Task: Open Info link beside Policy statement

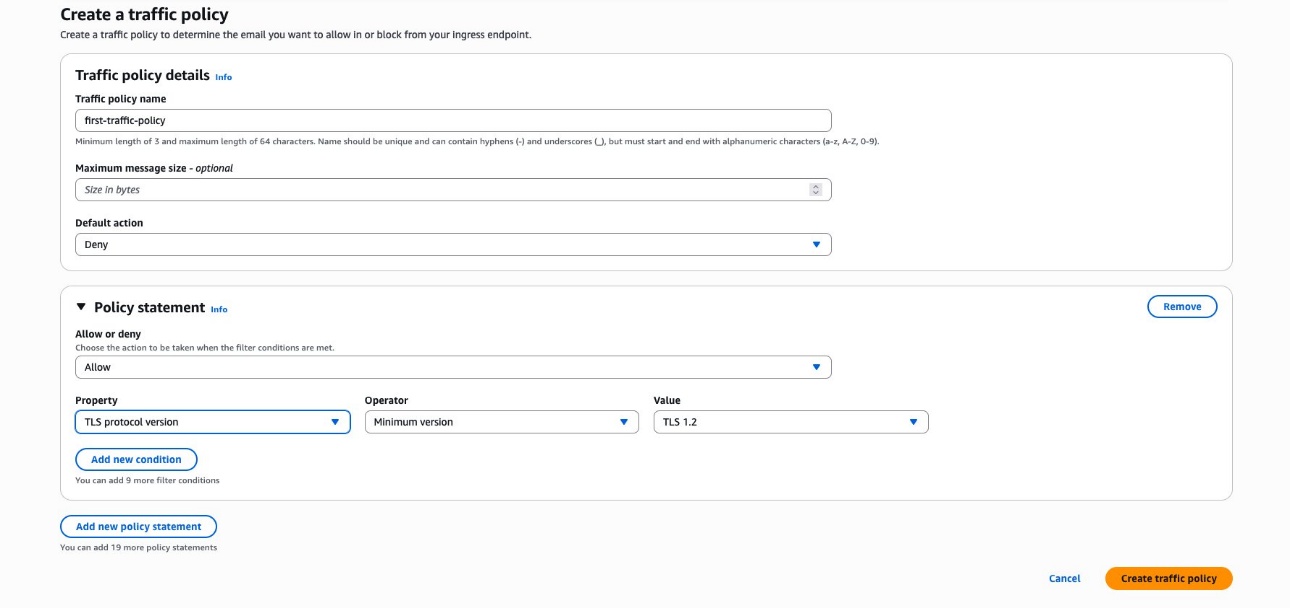Action: (218, 309)
